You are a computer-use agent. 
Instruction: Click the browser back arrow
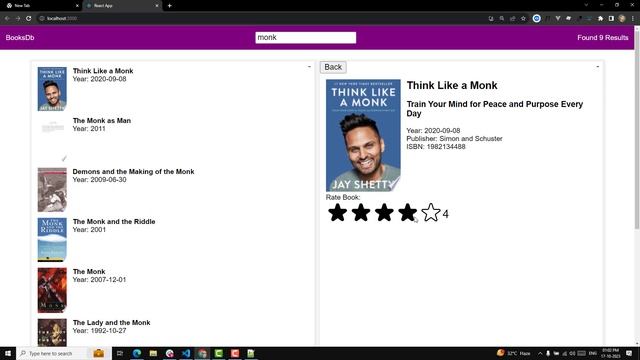pos(7,18)
